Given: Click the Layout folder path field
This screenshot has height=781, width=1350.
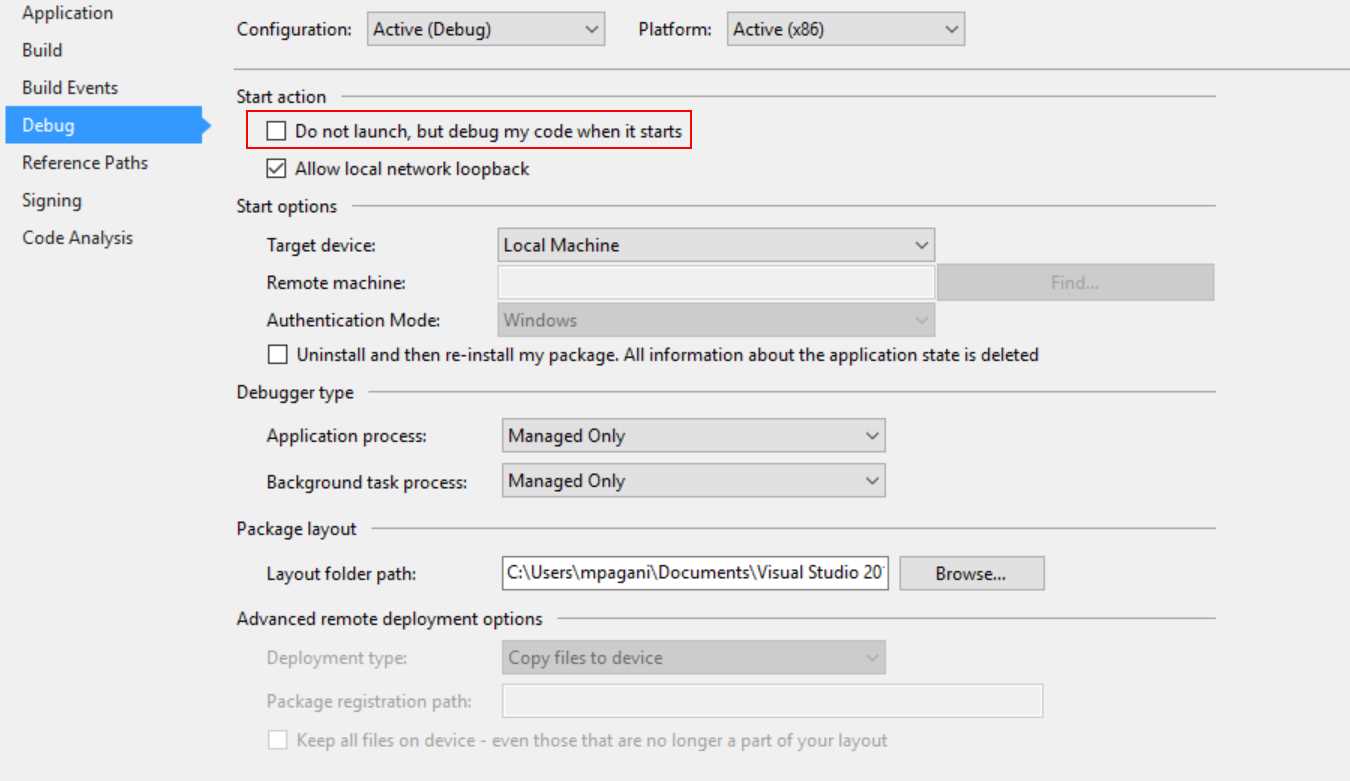Looking at the screenshot, I should point(694,573).
